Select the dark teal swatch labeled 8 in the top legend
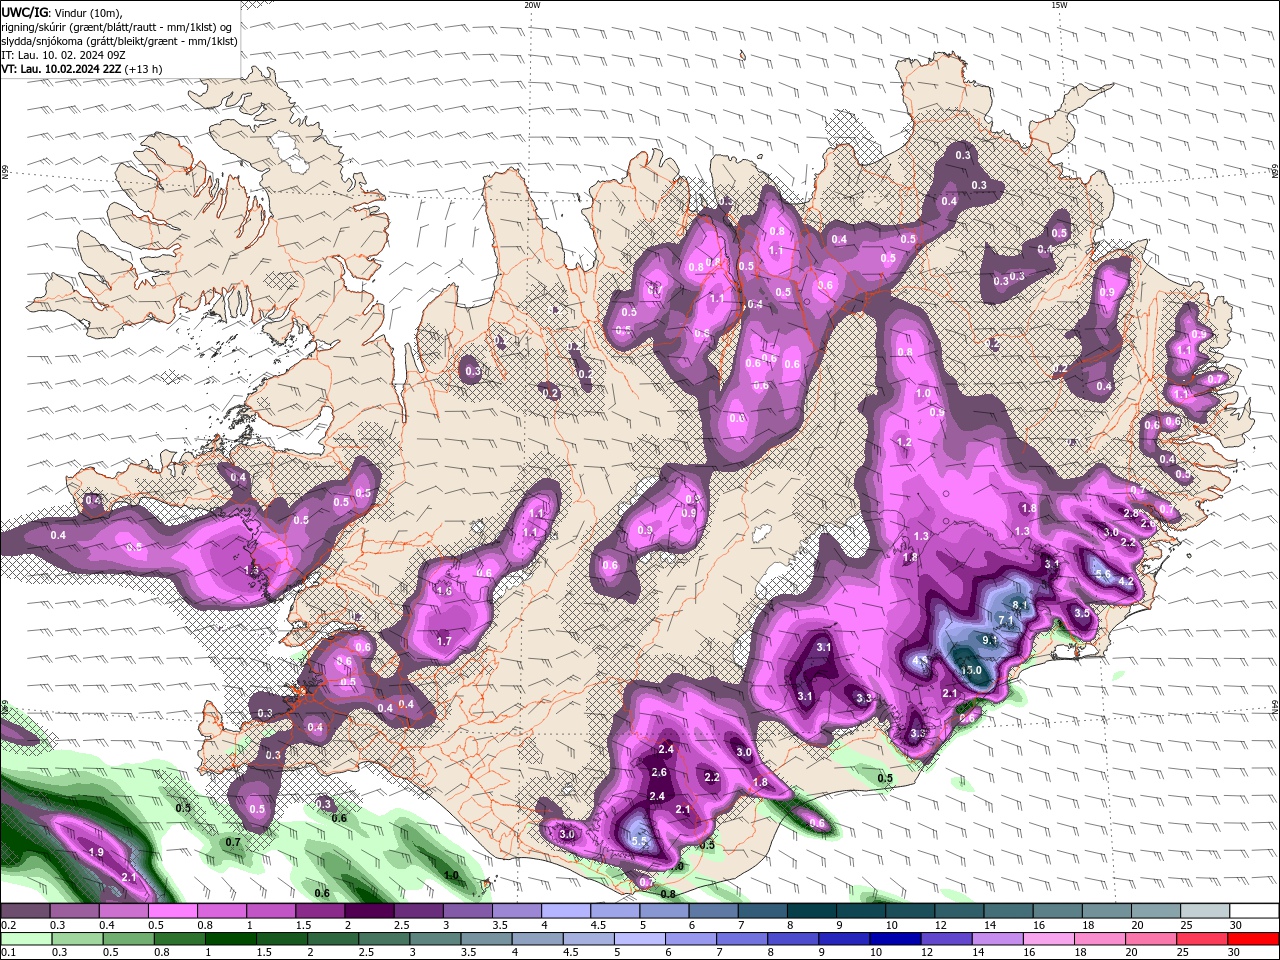 813,912
